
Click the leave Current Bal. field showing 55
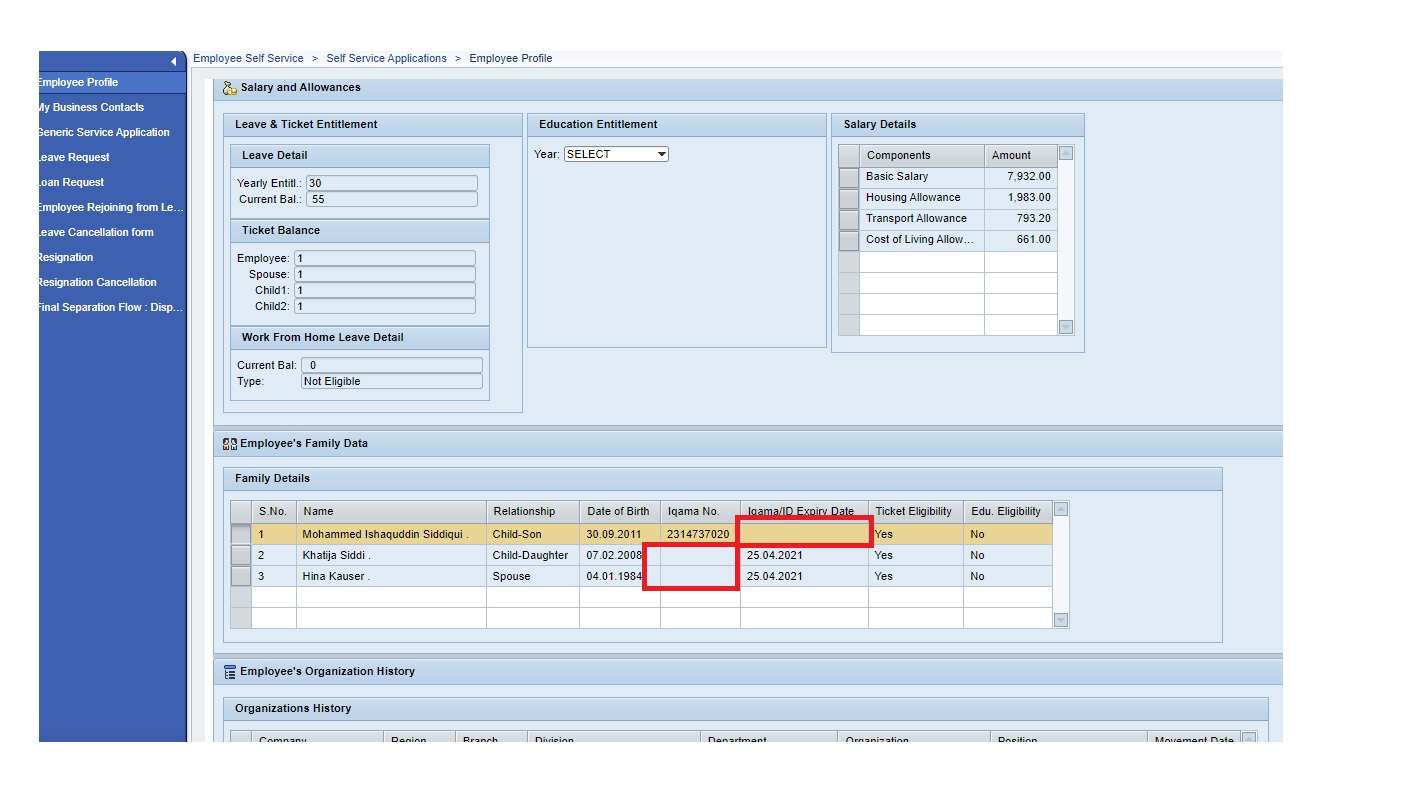(392, 199)
